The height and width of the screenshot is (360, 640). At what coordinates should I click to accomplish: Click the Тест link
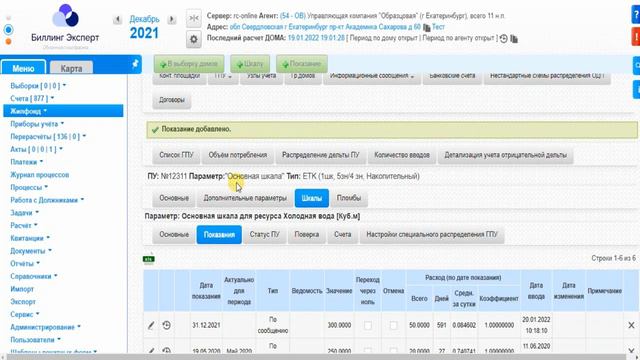click(x=438, y=27)
